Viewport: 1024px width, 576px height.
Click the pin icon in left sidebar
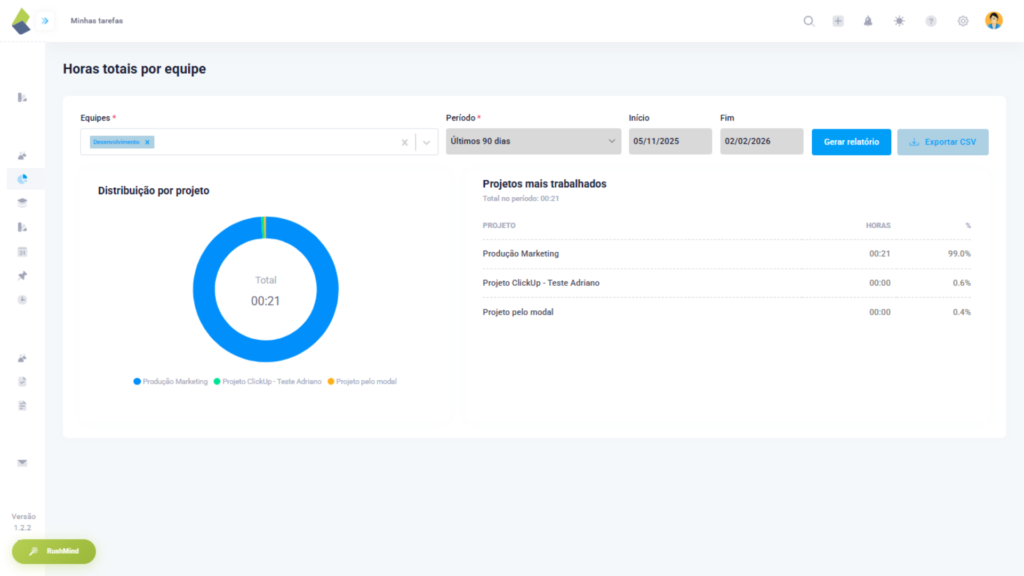25,275
